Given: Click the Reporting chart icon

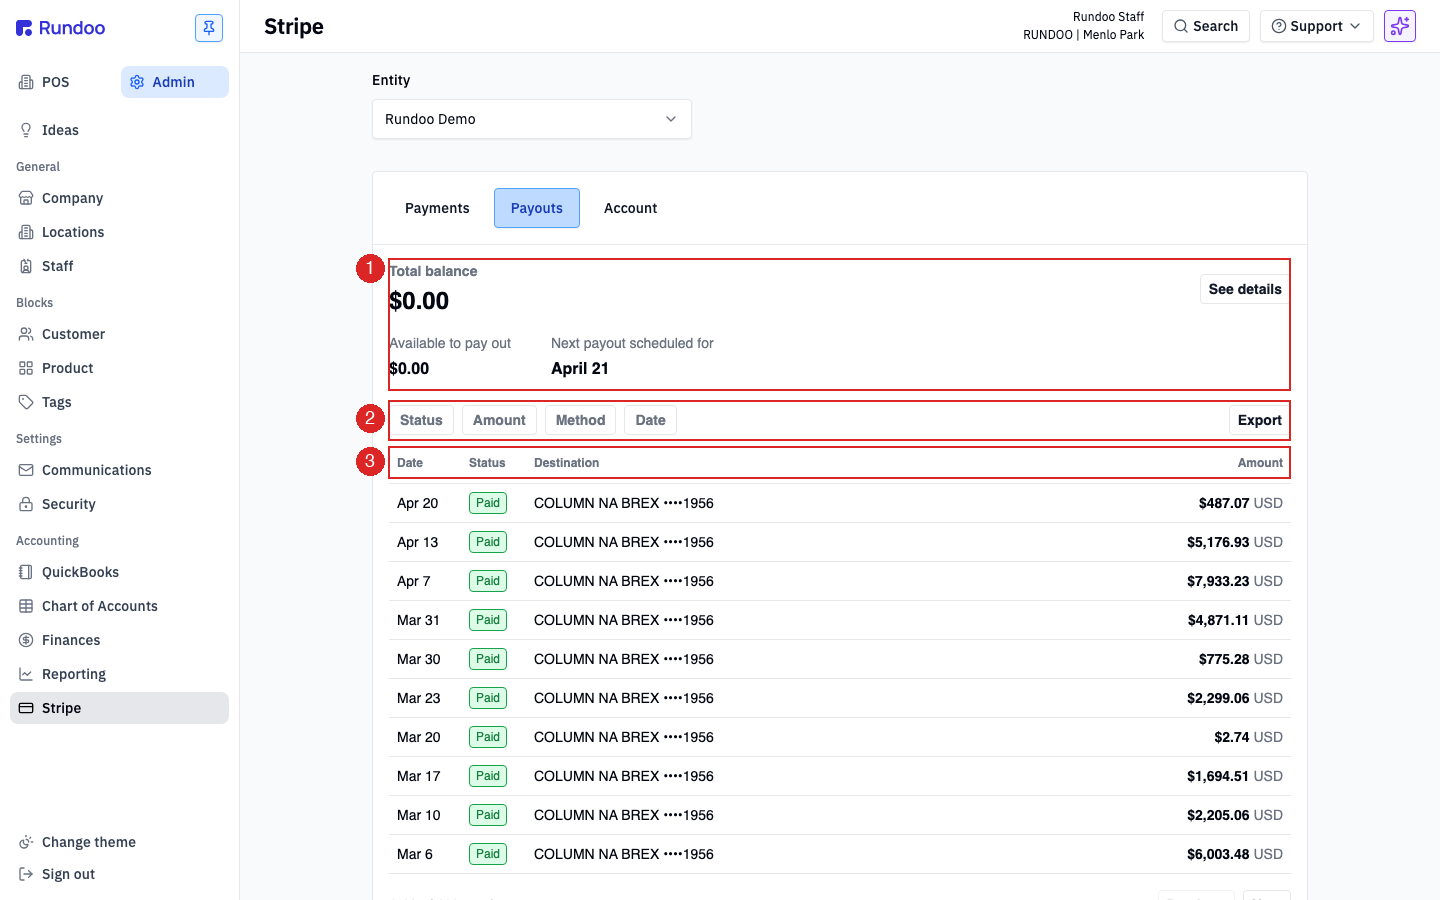Looking at the screenshot, I should pos(26,674).
